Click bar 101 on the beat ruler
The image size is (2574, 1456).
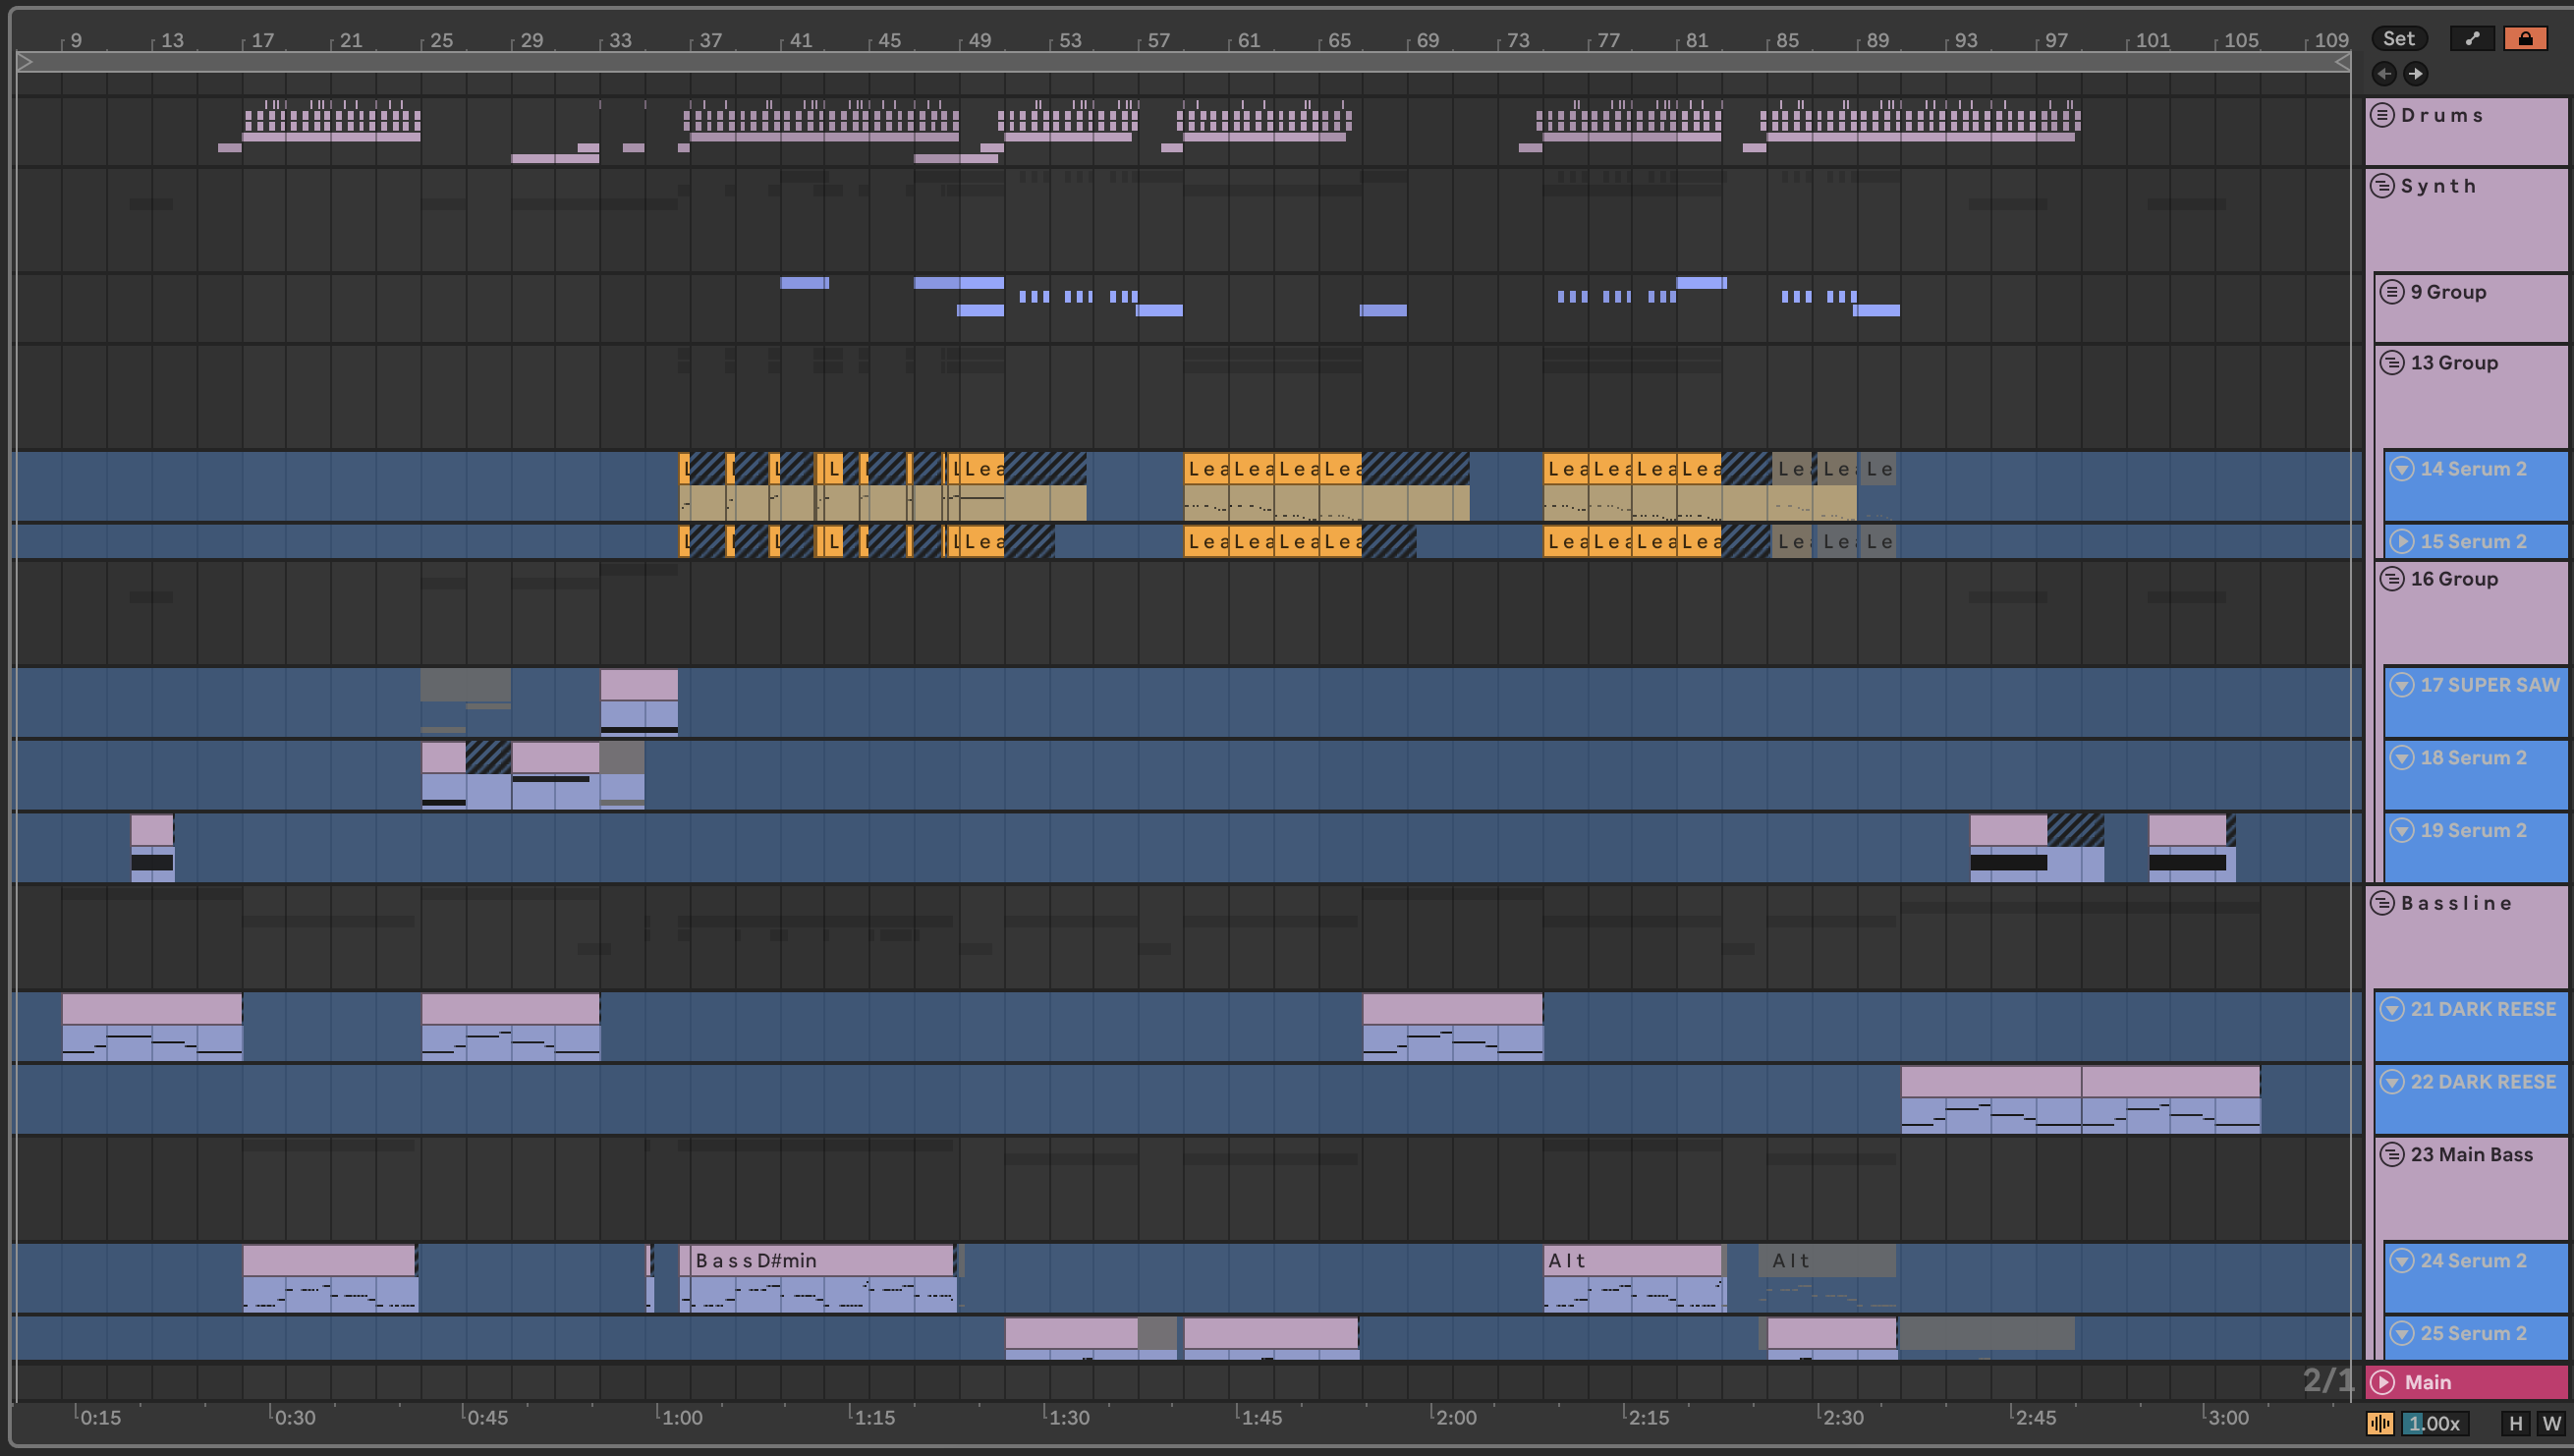2152,40
